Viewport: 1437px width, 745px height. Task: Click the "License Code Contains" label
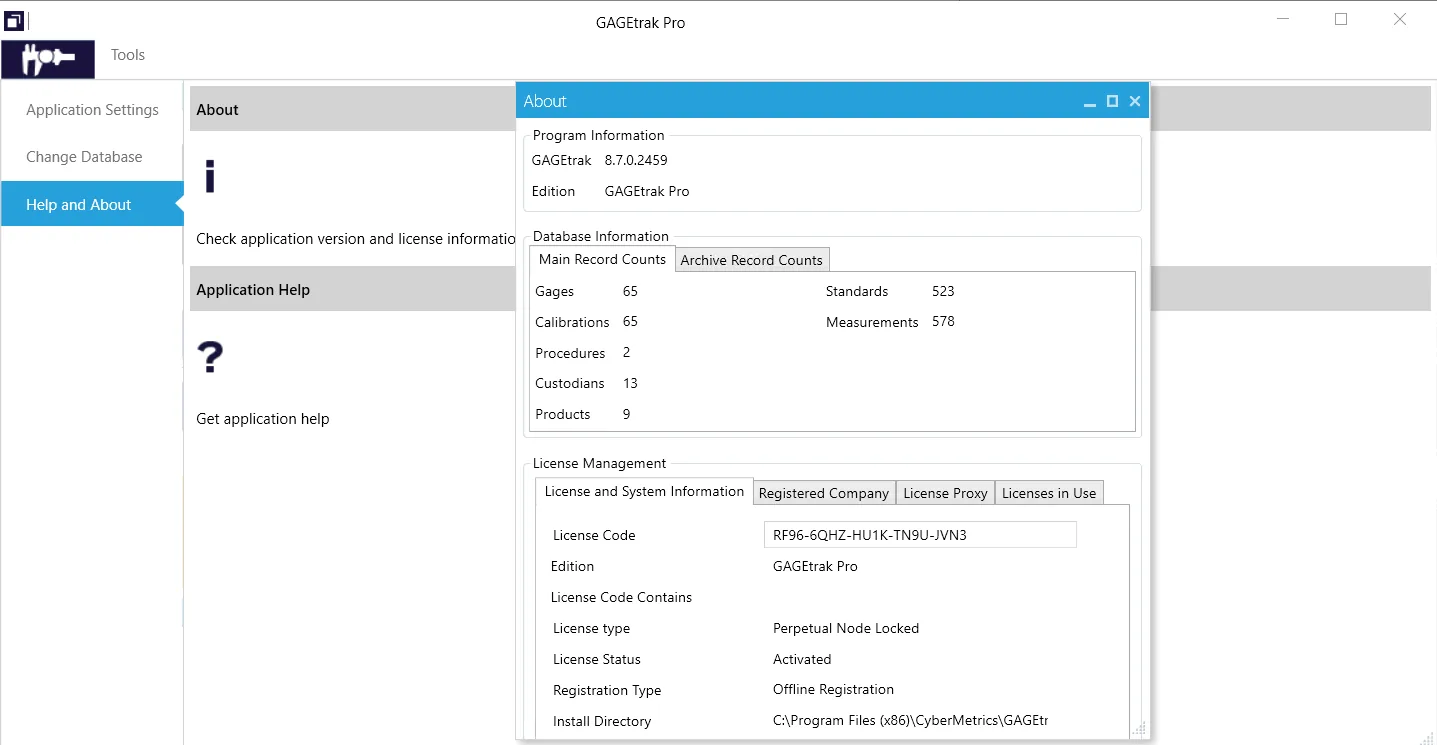click(621, 597)
